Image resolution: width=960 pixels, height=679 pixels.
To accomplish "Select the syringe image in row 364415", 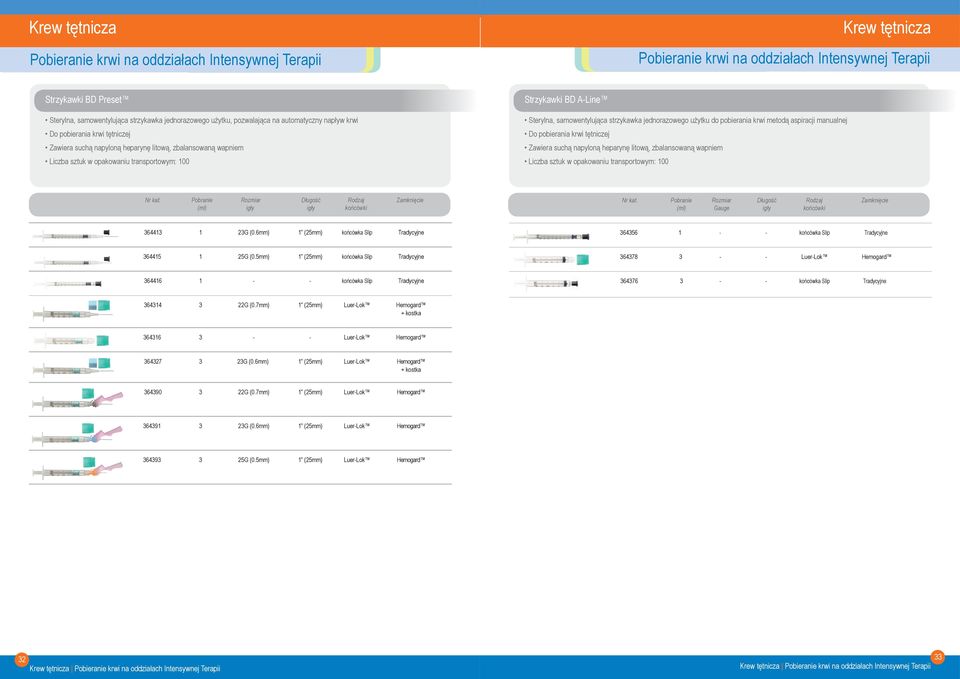I will (72, 261).
